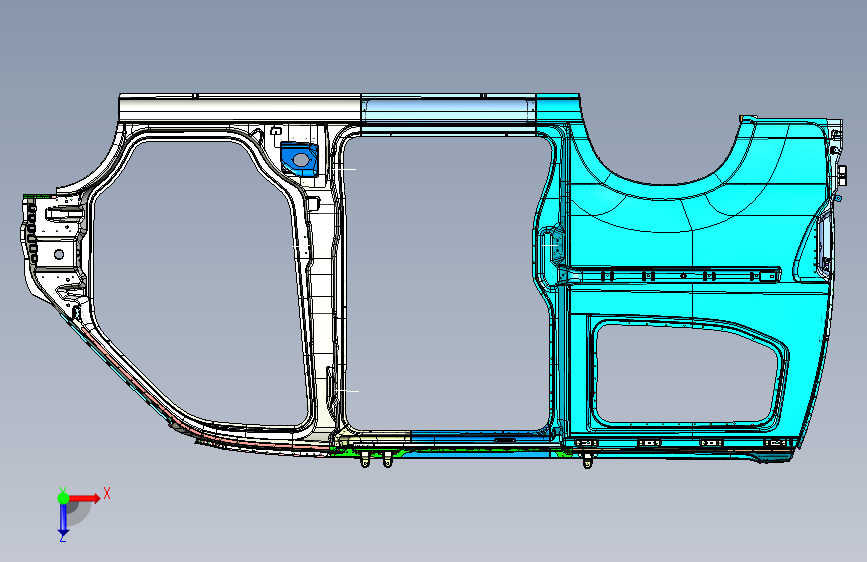
Task: Click the blue Z label of the triad
Action: 63,538
